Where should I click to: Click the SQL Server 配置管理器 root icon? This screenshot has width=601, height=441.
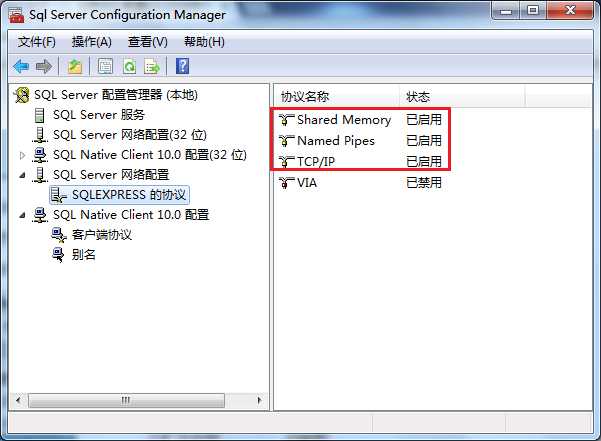tap(22, 95)
